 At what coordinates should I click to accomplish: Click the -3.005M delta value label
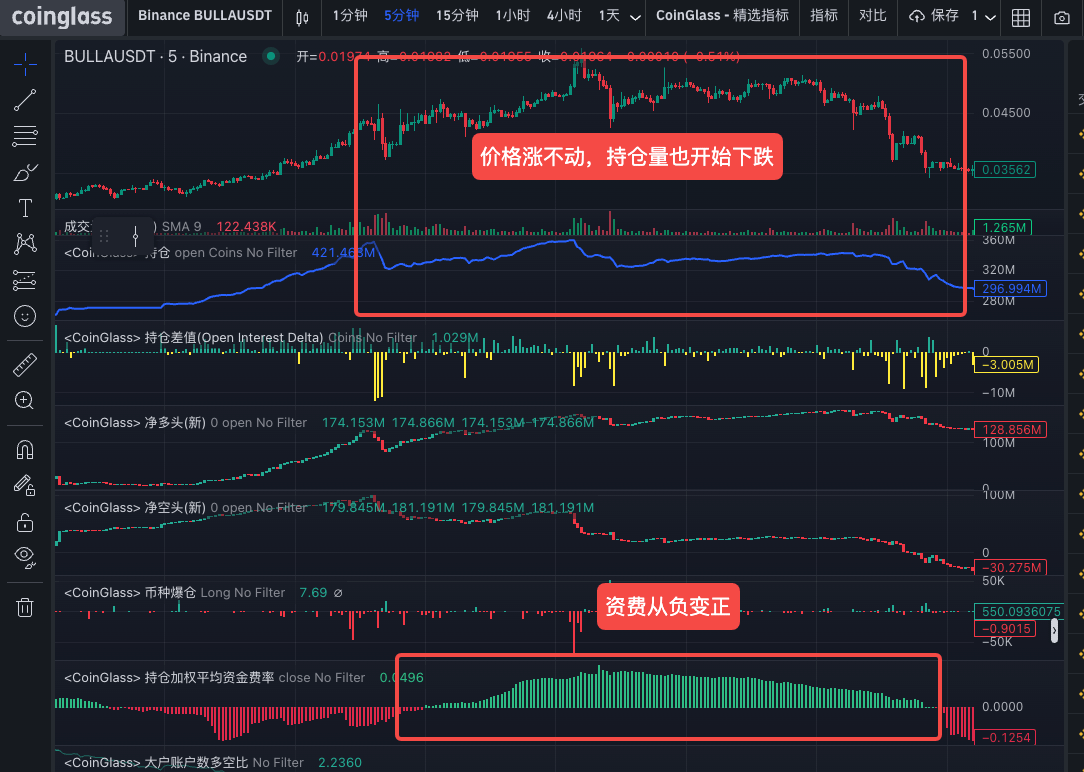click(x=1006, y=365)
